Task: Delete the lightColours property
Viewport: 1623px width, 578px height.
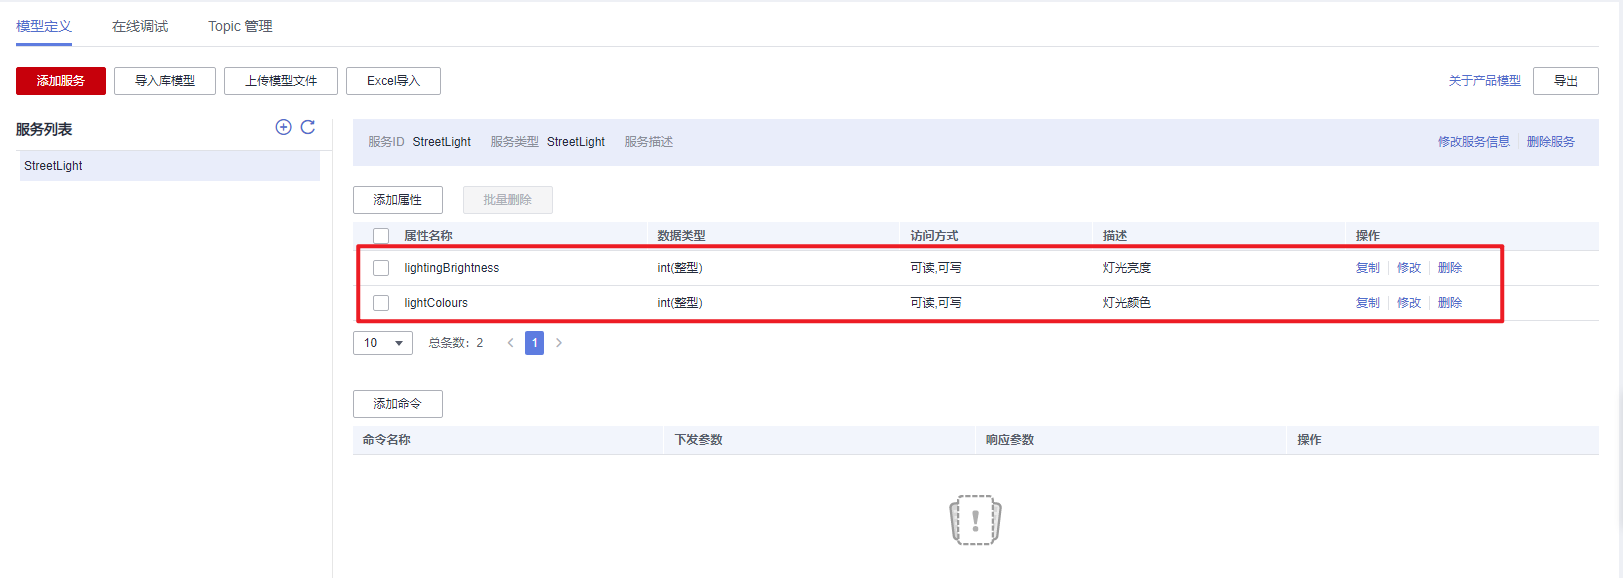Action: (x=1450, y=303)
